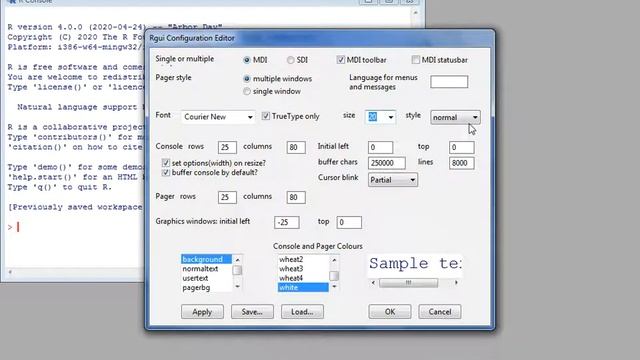The image size is (640, 360).
Task: Click the Initial left field
Action: 380,147
